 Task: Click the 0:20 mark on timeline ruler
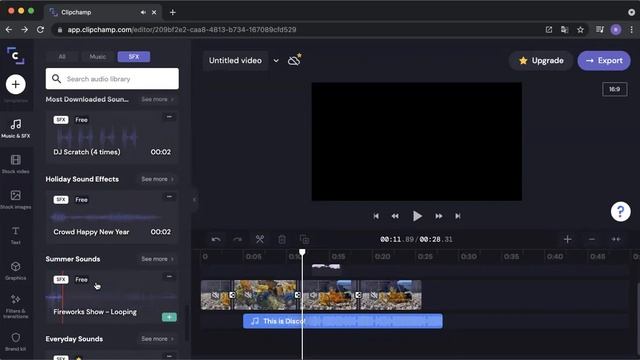click(x=382, y=256)
